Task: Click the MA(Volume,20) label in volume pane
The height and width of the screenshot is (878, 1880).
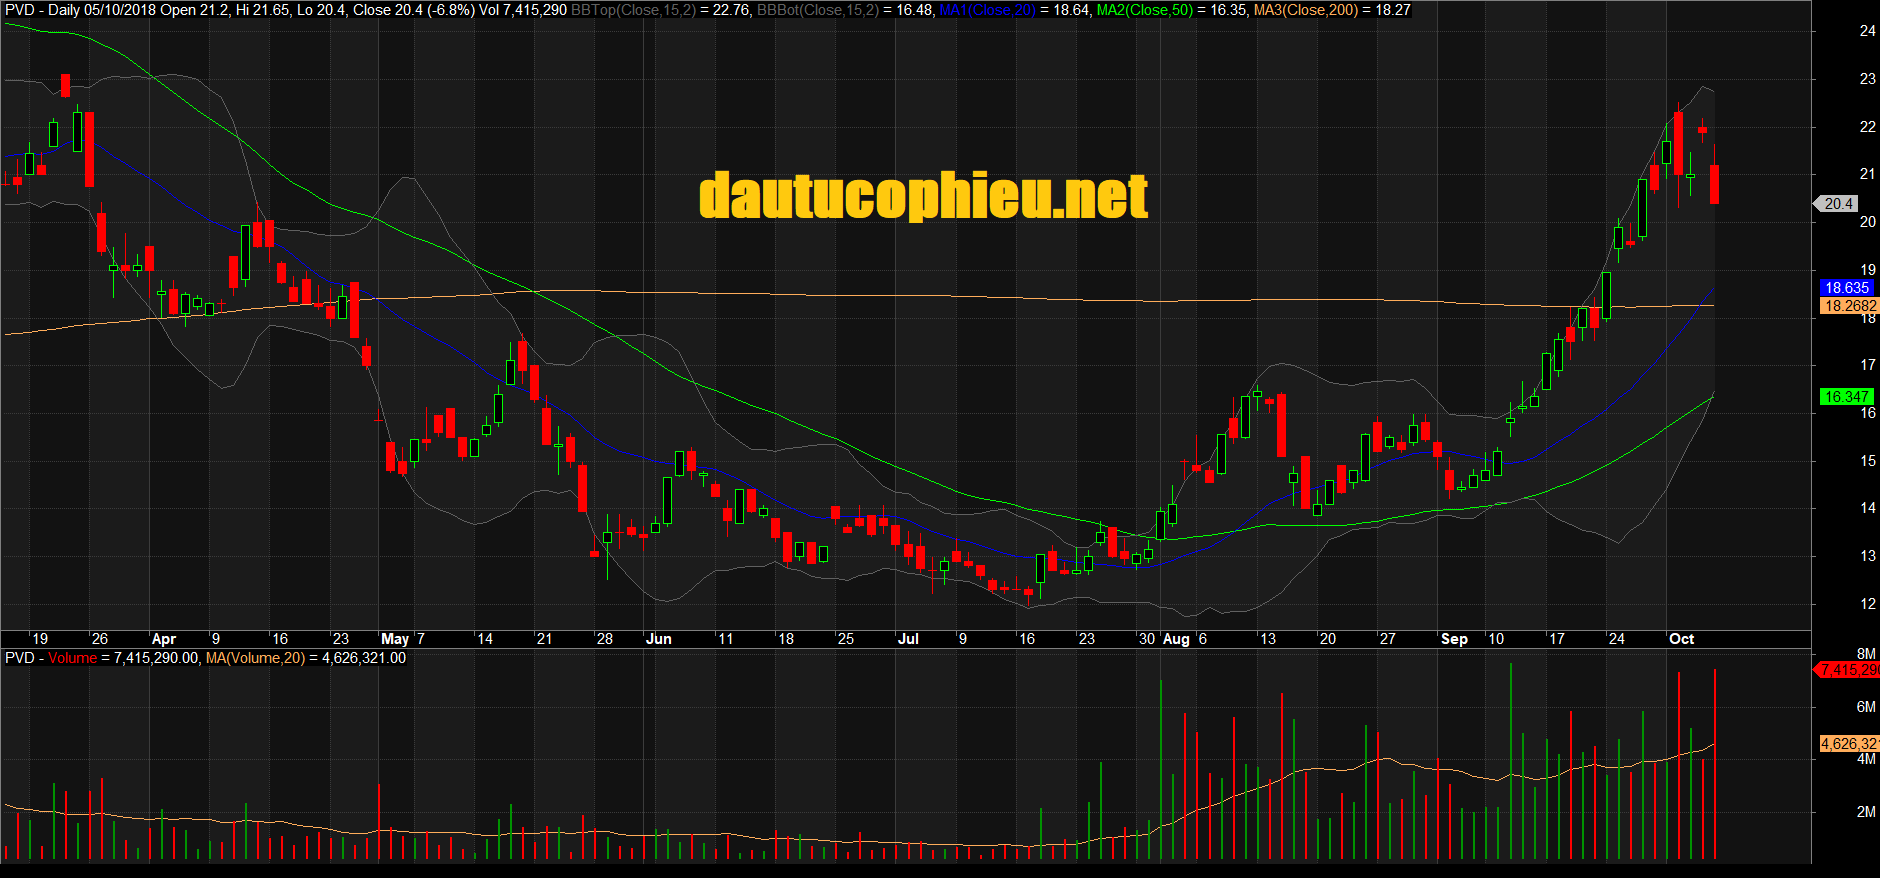Action: point(255,658)
